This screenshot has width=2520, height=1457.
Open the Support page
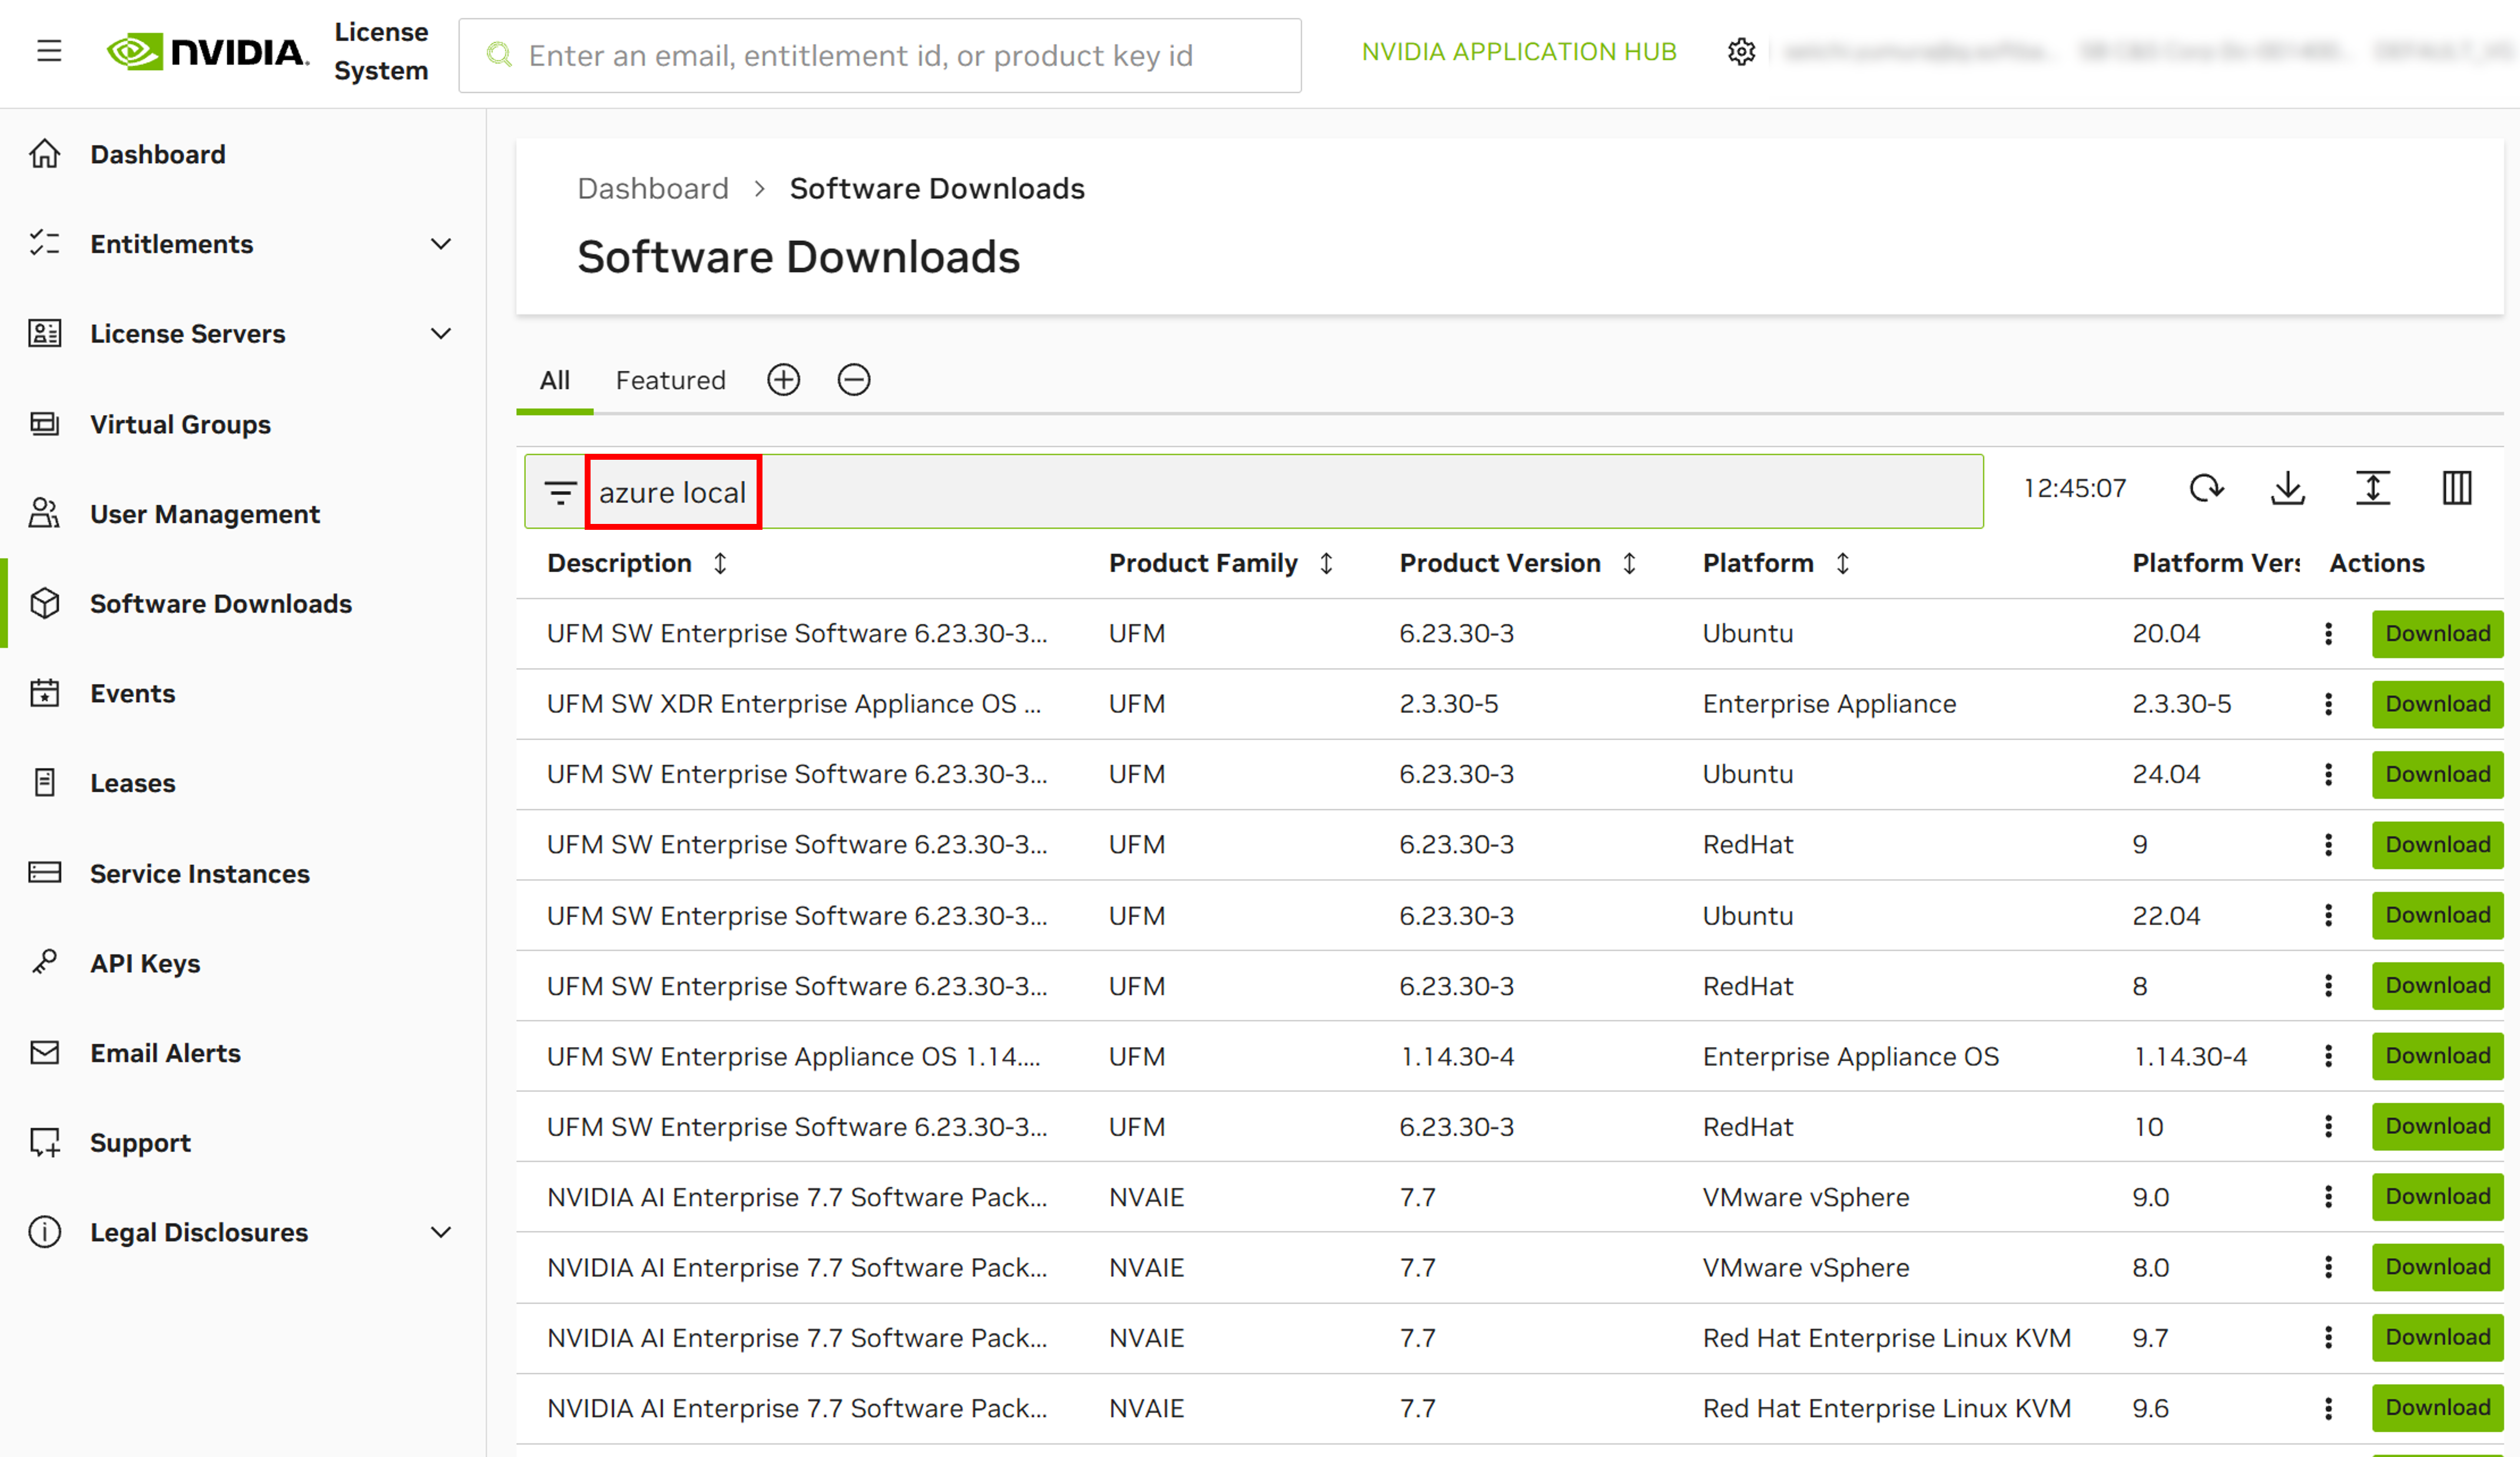[140, 1143]
